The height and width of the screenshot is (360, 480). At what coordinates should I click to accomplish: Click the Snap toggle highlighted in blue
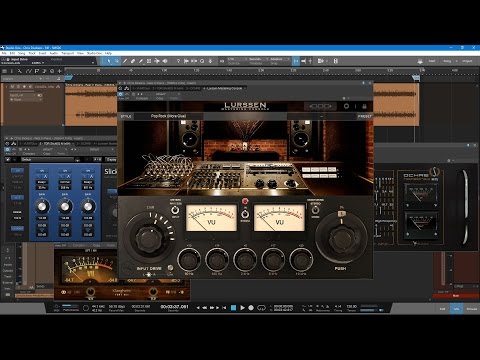pyautogui.click(x=296, y=61)
